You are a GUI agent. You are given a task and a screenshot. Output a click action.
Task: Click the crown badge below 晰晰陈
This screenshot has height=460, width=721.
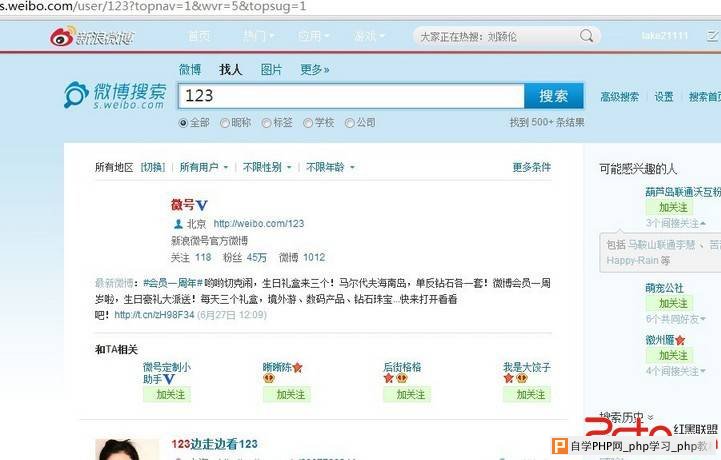tap(269, 378)
